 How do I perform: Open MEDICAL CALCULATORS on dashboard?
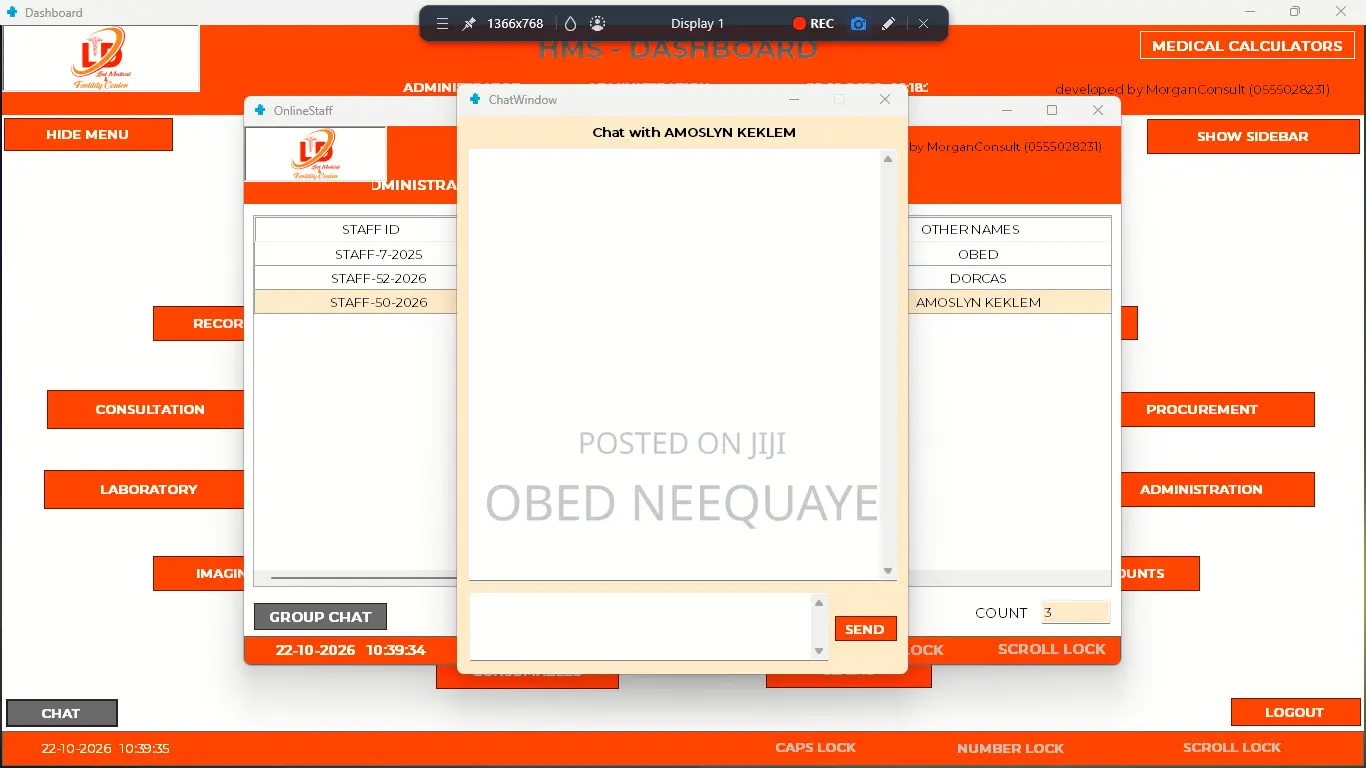pos(1247,45)
